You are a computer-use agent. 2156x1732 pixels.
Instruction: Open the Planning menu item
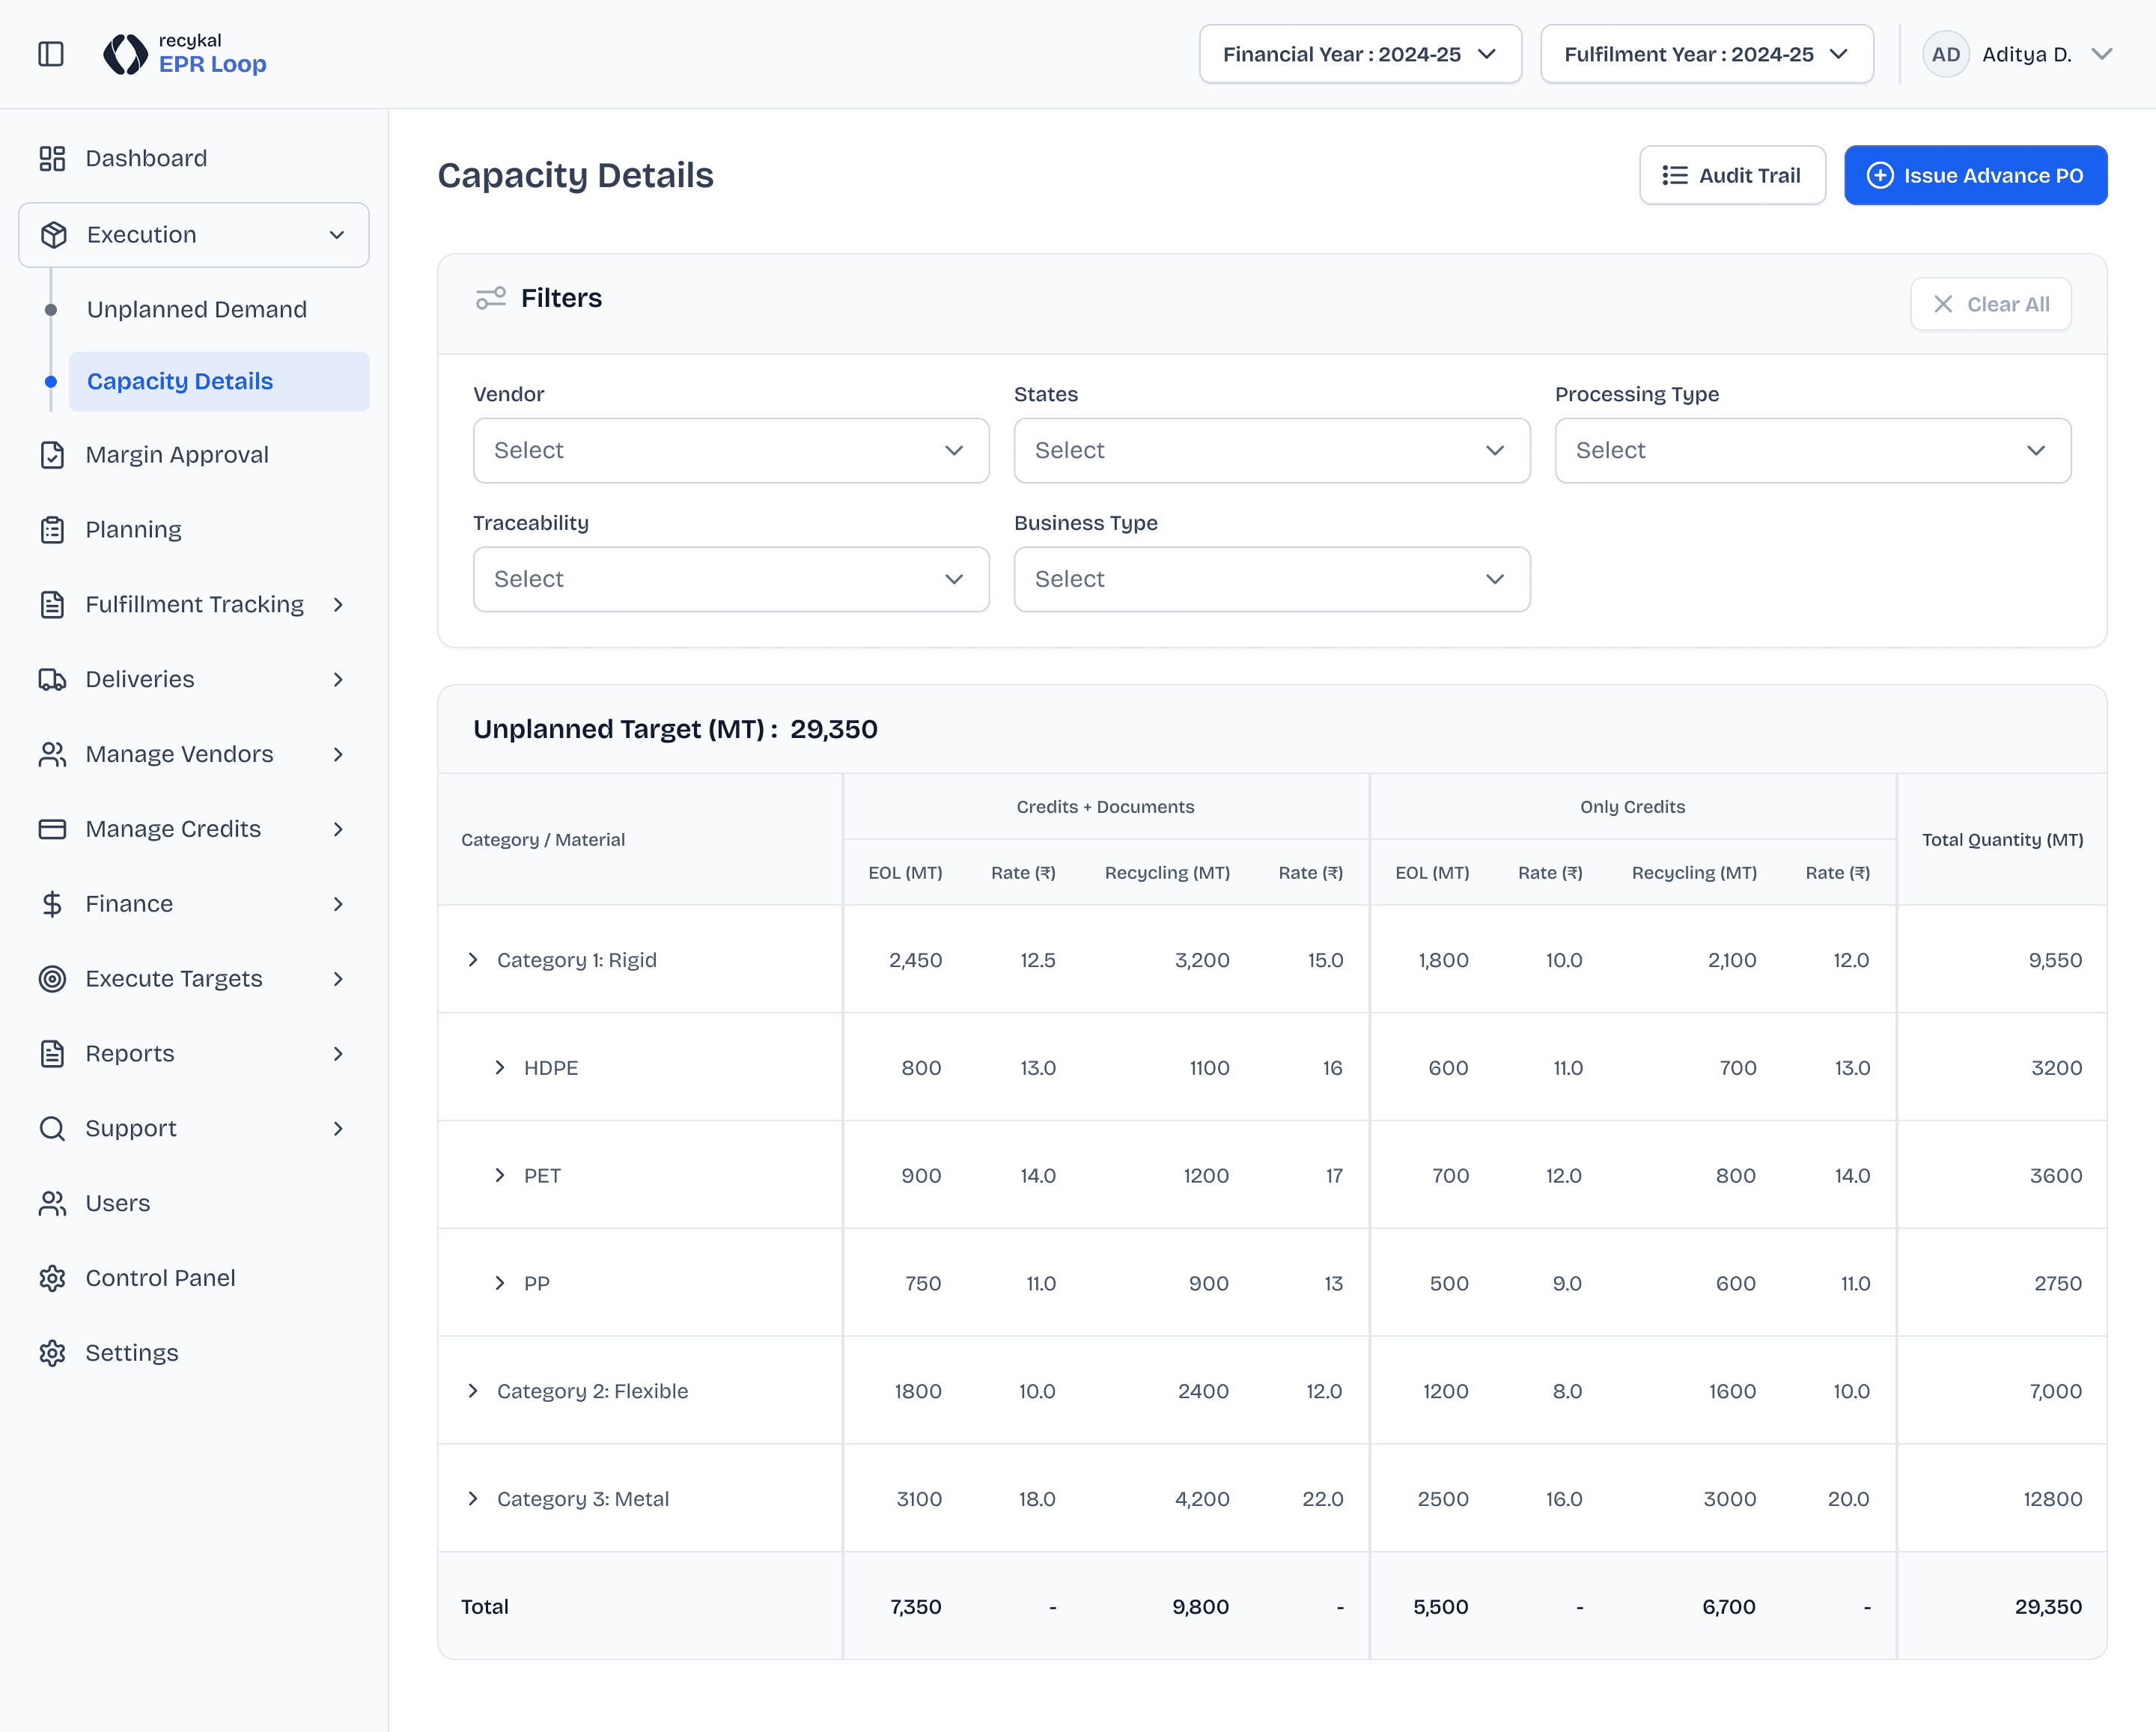coord(133,530)
